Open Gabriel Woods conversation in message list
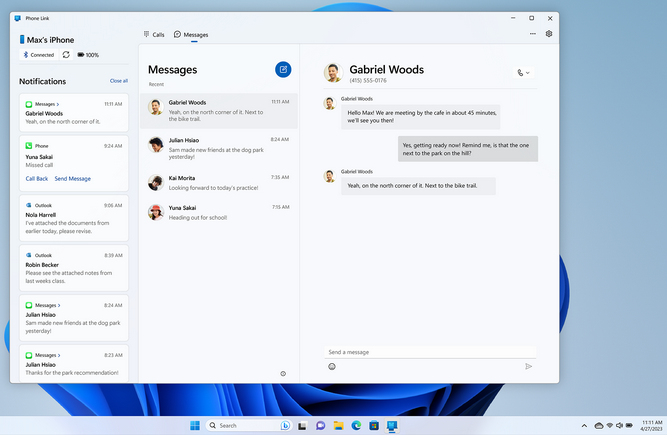 pyautogui.click(x=219, y=111)
